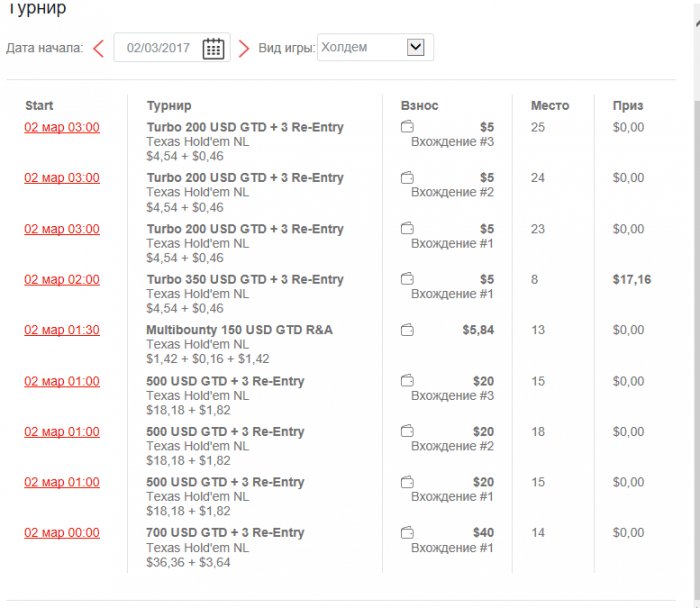Screen dimensions: 700x608
Task: Open the 02 мар 00:00 tournament link
Action: tap(62, 533)
